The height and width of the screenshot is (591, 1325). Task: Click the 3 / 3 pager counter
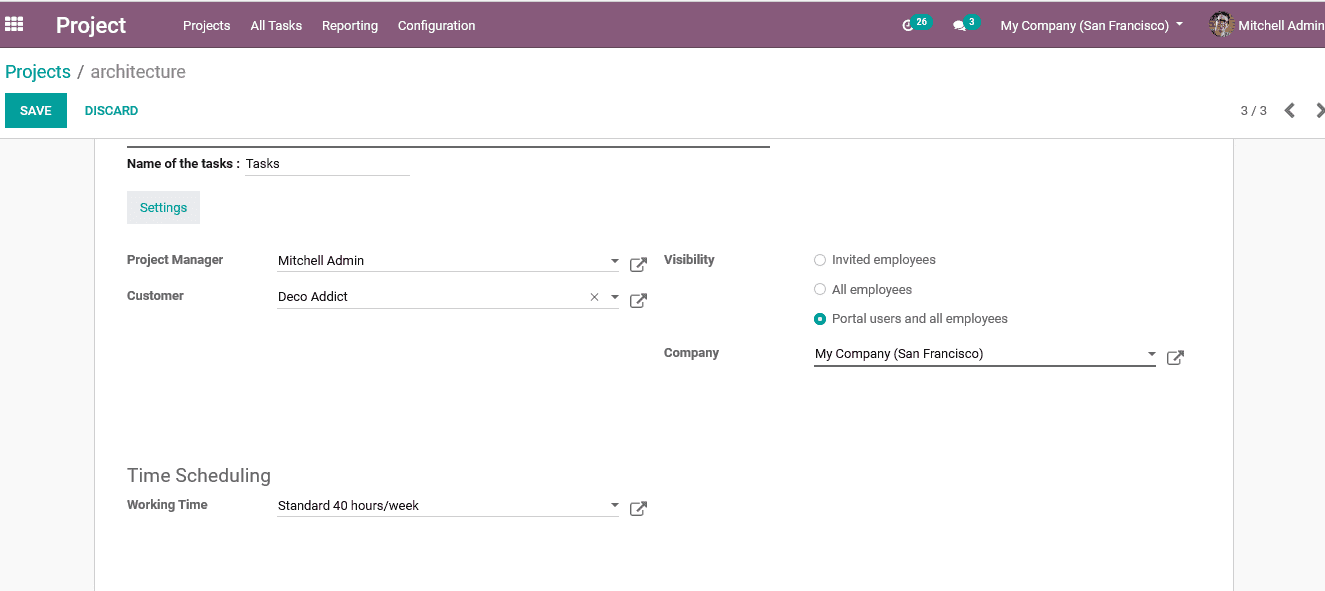click(x=1254, y=110)
